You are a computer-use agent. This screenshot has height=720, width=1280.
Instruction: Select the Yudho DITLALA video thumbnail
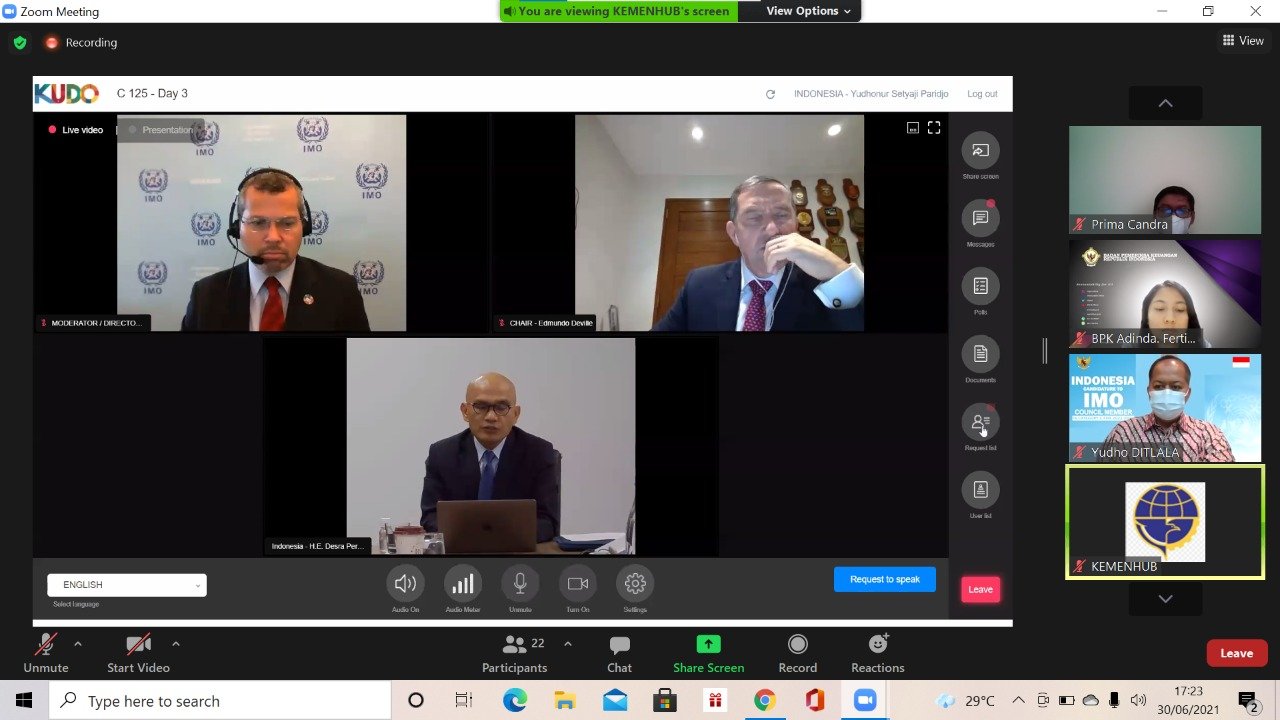[x=1164, y=408]
